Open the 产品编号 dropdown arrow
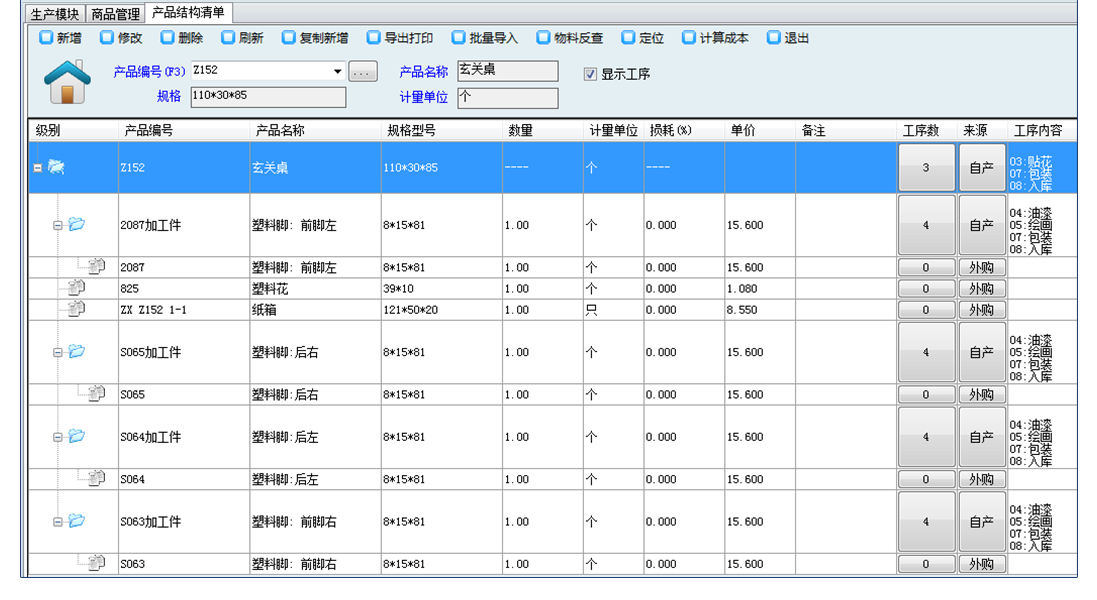The width and height of the screenshot is (1097, 600). tap(338, 72)
